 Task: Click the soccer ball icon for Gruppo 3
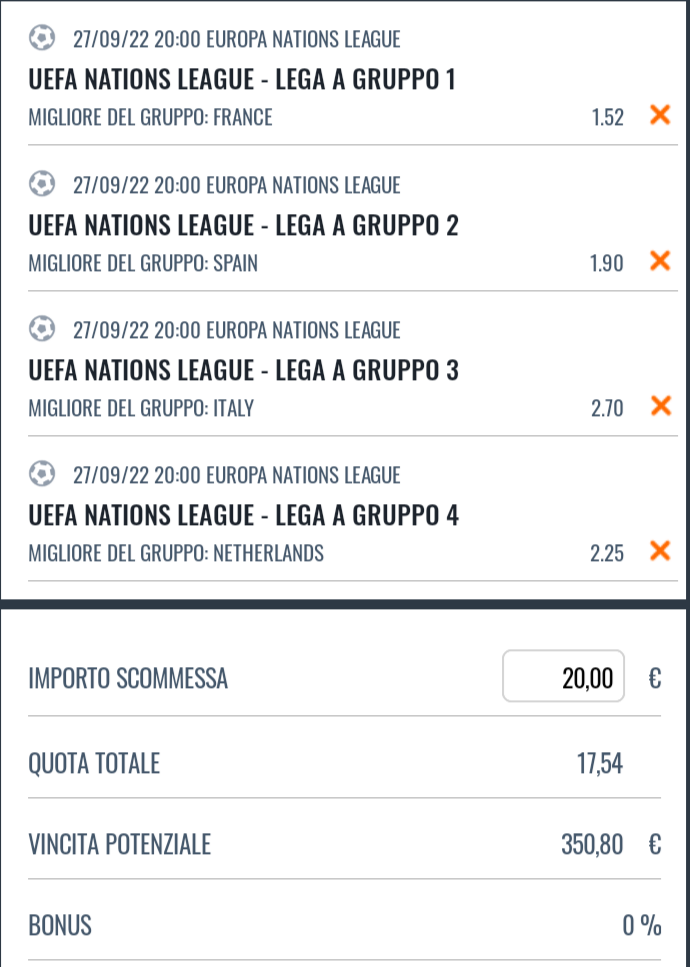coord(42,329)
